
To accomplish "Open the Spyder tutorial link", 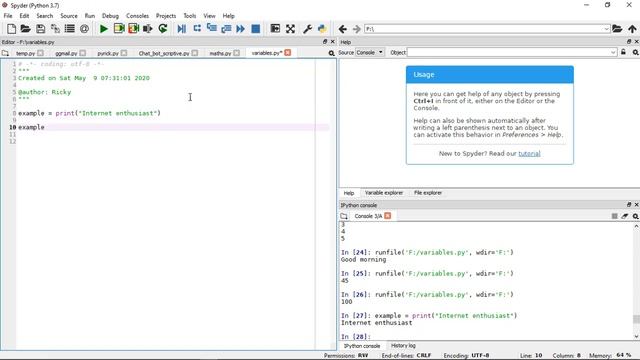I will click(x=529, y=153).
